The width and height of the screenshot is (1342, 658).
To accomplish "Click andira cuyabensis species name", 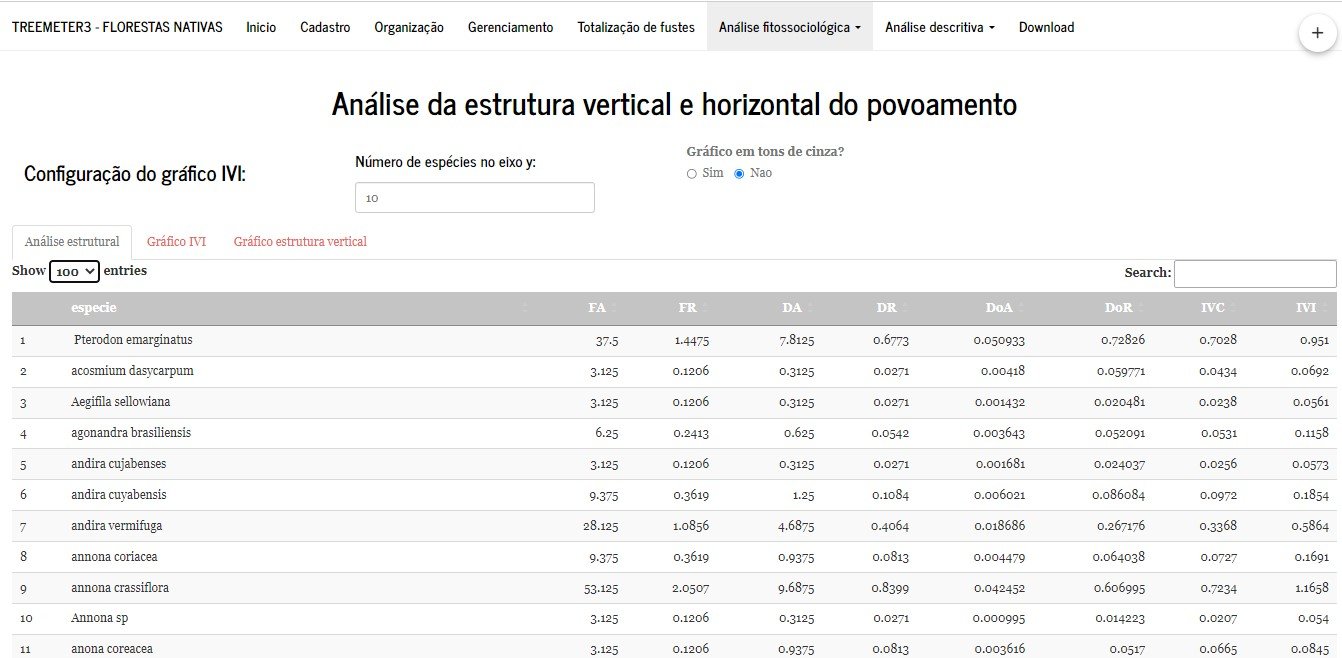I will [x=119, y=495].
